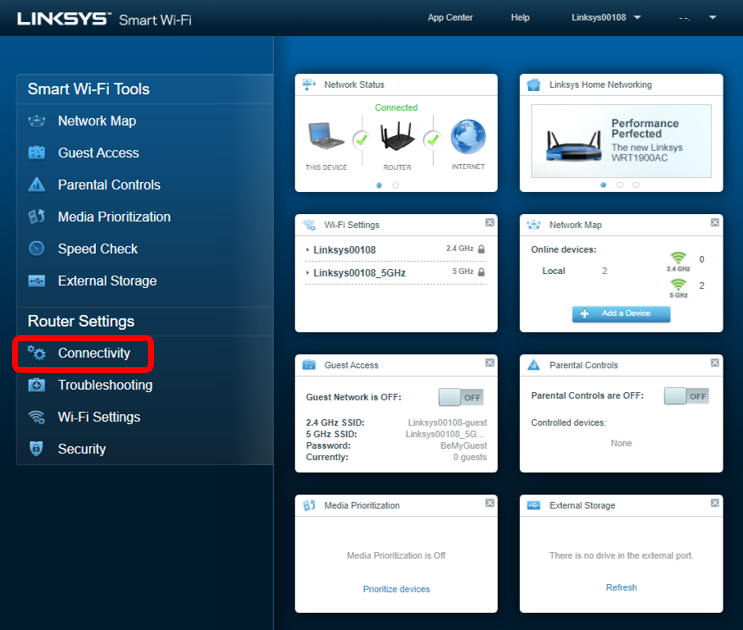743x630 pixels.
Task: Toggle the Guest Network OFF switch
Action: 461,397
